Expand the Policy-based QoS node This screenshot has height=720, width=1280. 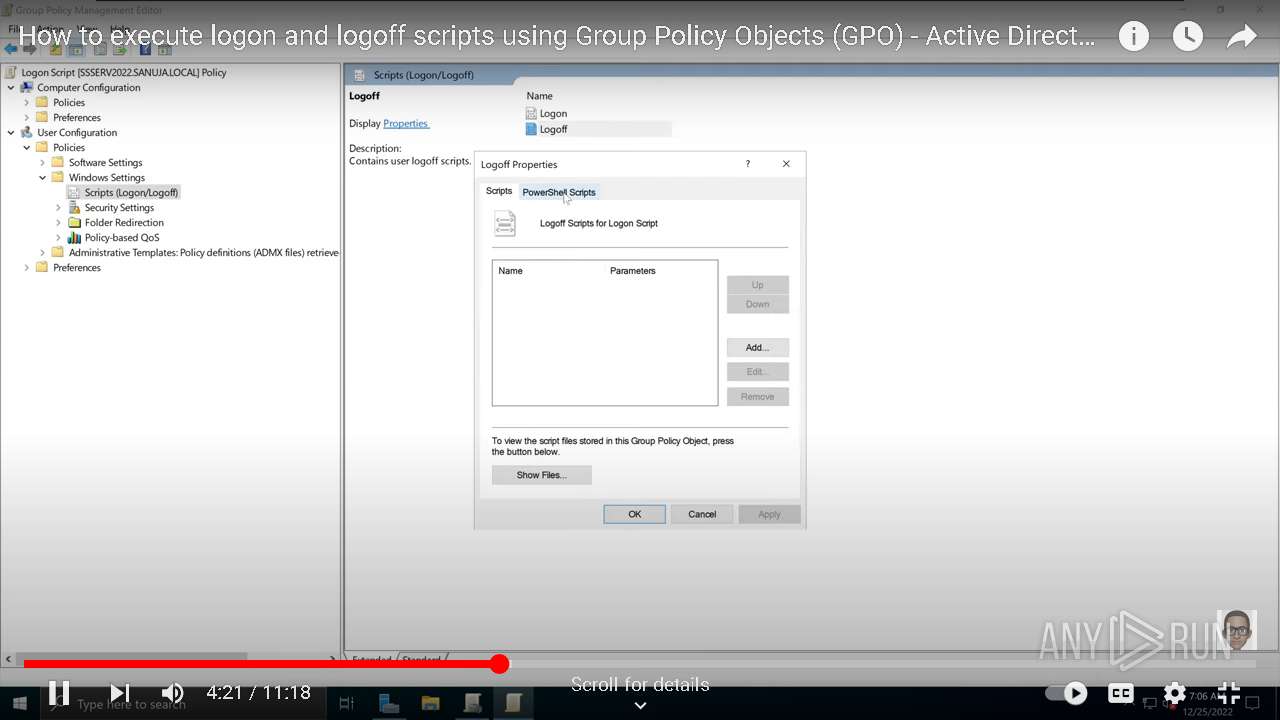(59, 237)
